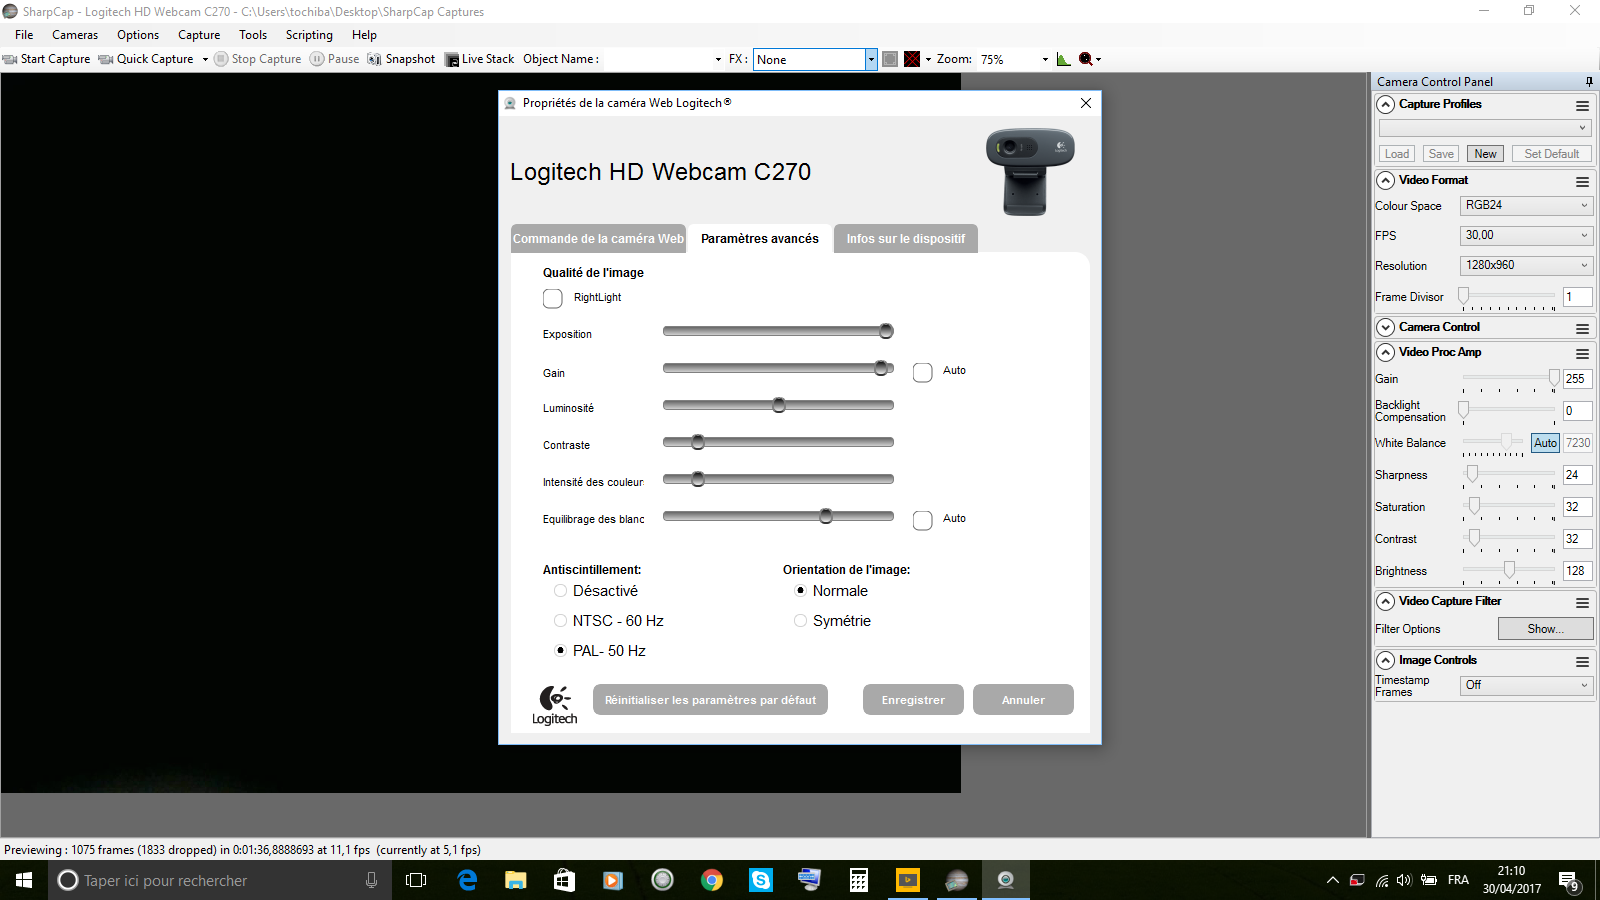This screenshot has width=1600, height=900.
Task: Click the Logitech logo in the dialog
Action: coord(555,705)
